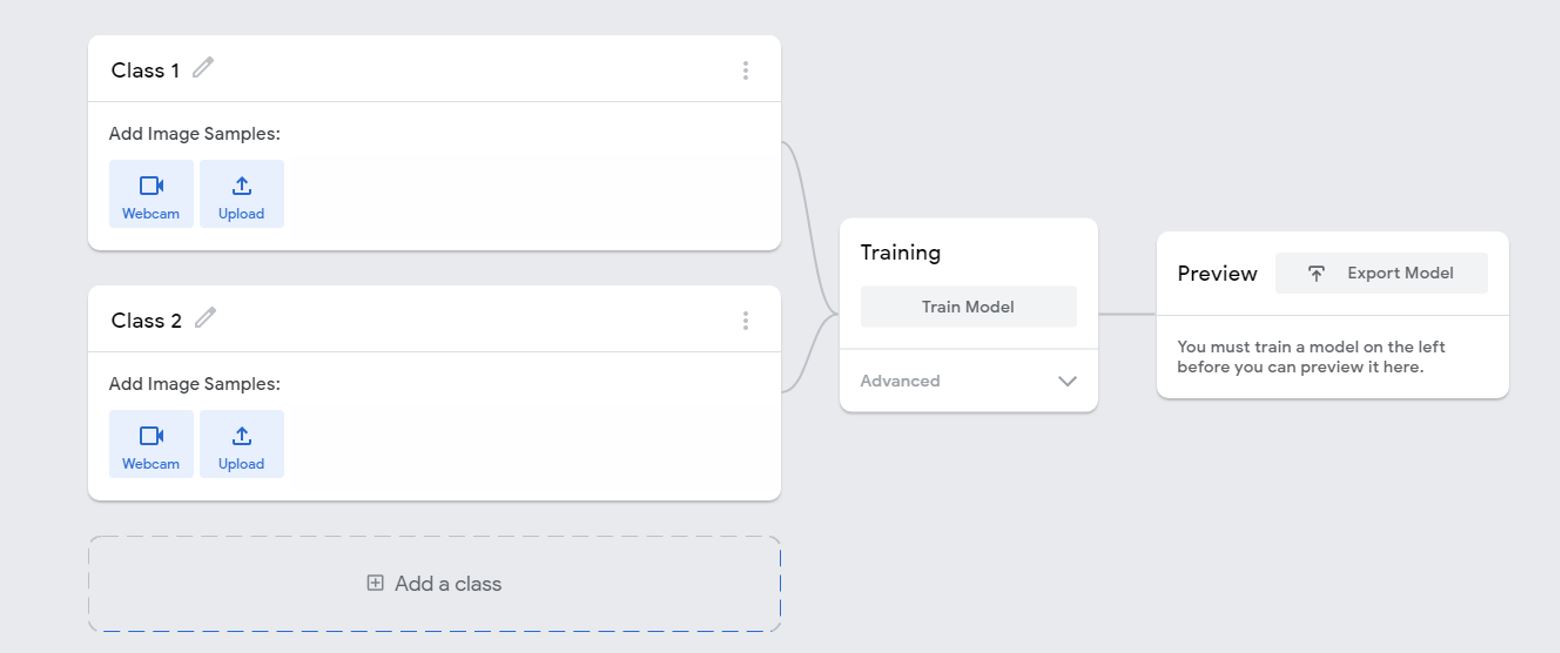Open the Advanced training settings label
This screenshot has width=1560, height=653.
click(x=900, y=381)
